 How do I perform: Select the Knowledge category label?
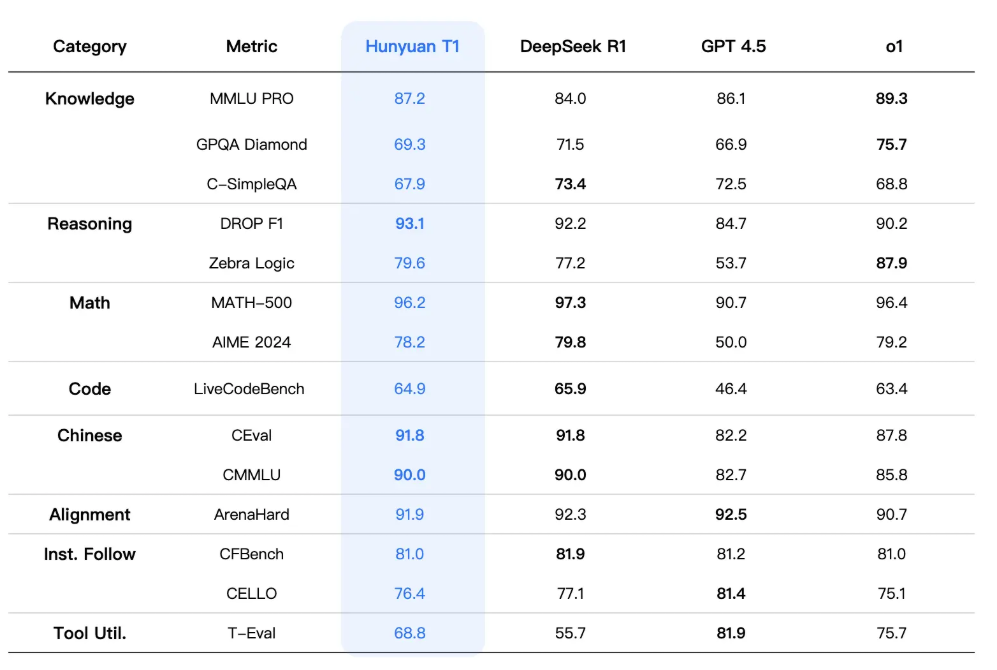click(x=90, y=99)
